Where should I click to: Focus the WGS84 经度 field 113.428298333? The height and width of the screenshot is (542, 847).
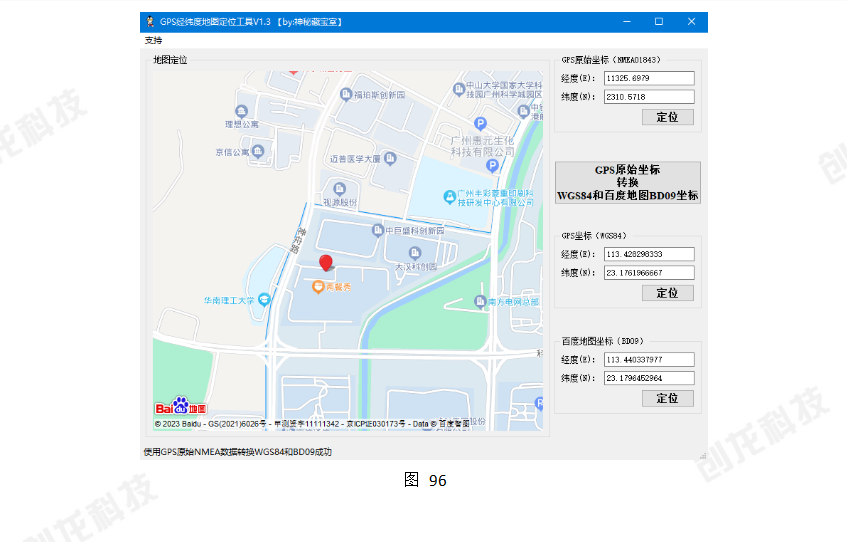649,254
